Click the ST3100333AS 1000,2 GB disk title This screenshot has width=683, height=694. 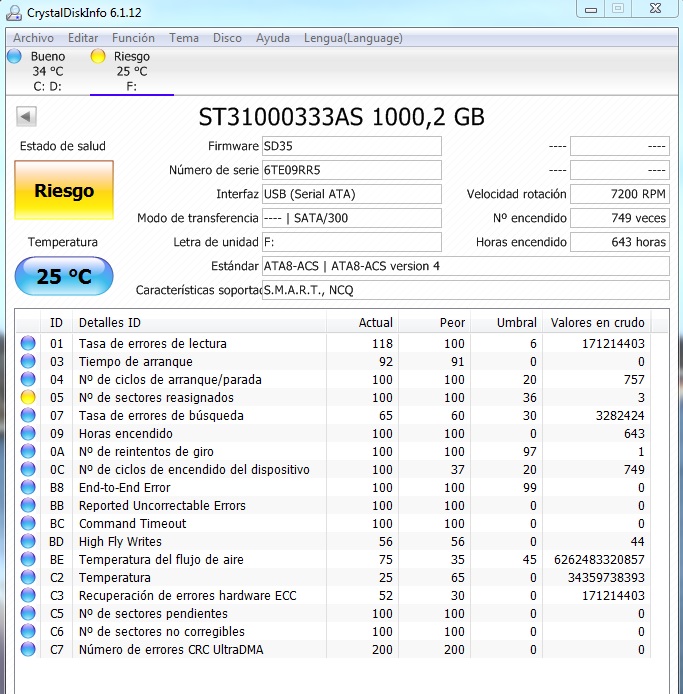point(341,117)
